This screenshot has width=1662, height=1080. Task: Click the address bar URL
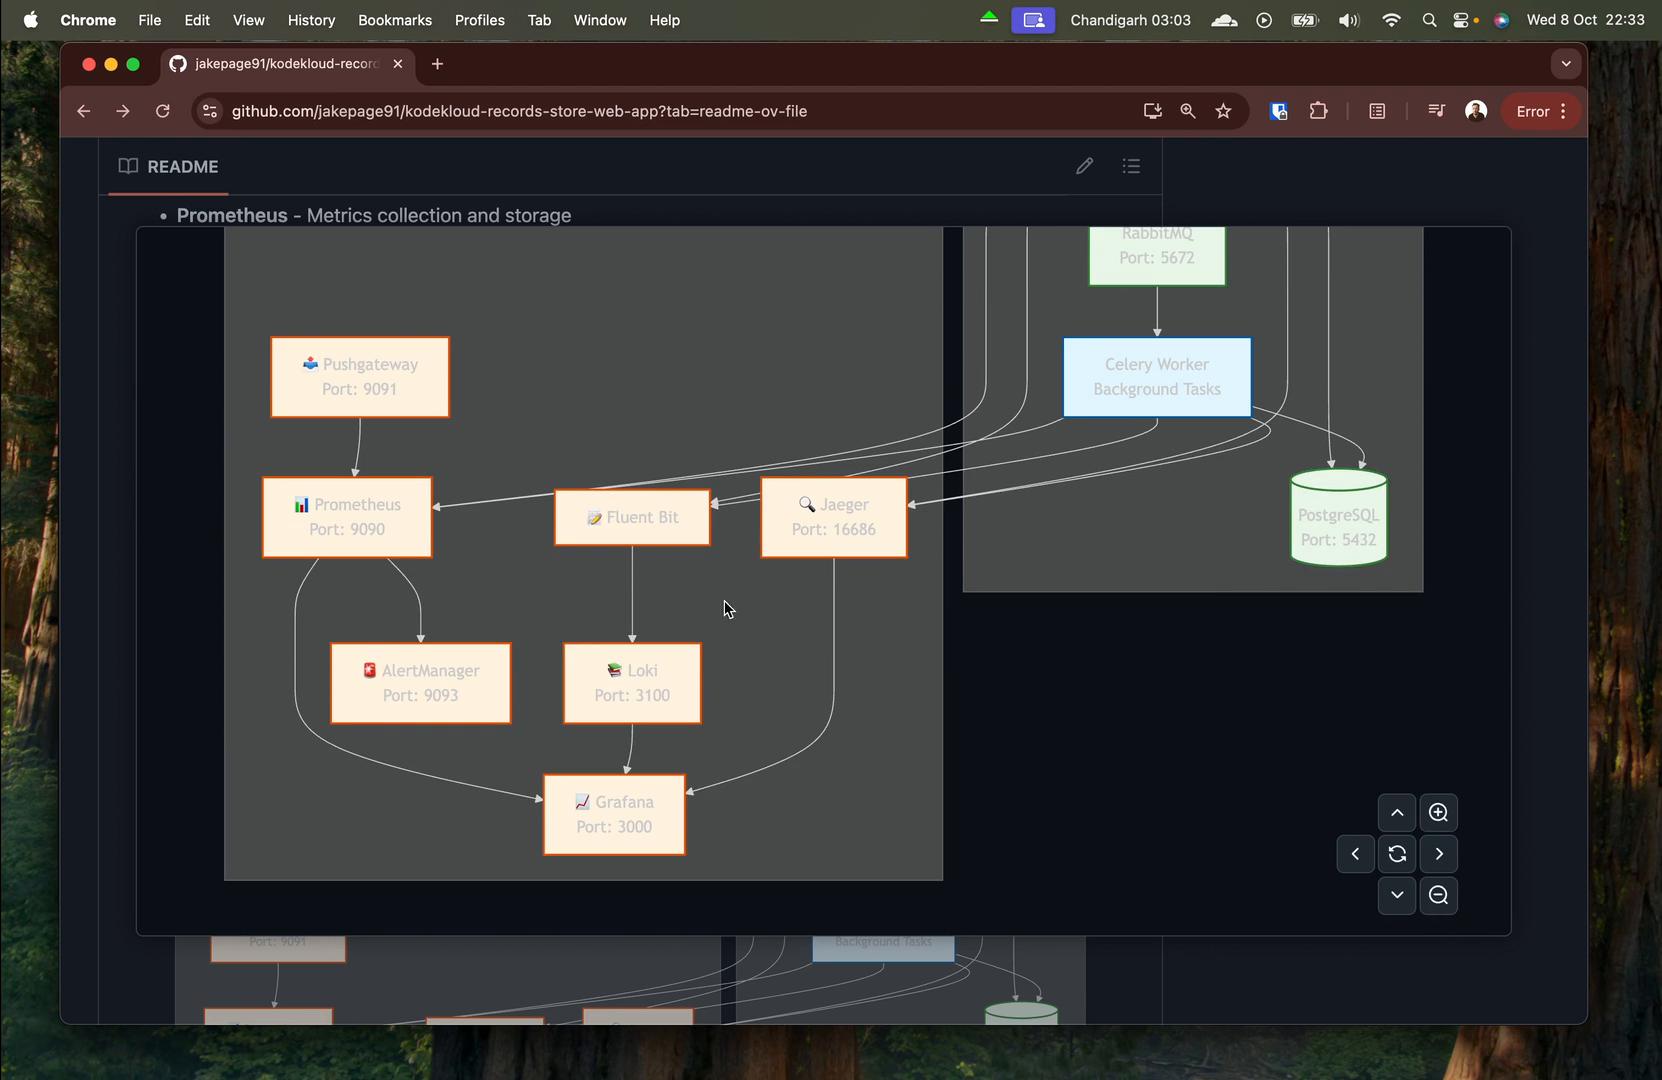pyautogui.click(x=519, y=111)
